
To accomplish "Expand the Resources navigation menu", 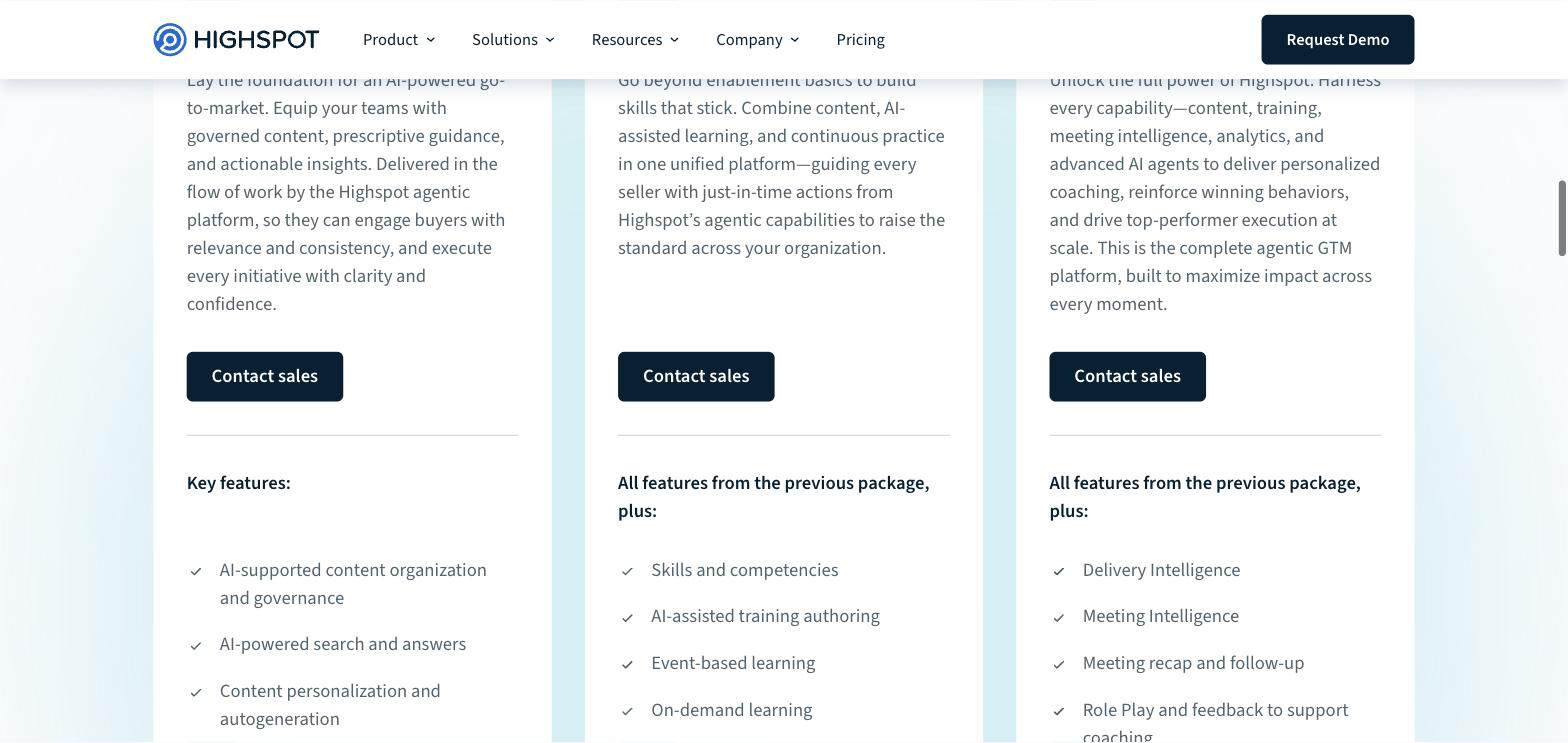I will click(635, 40).
